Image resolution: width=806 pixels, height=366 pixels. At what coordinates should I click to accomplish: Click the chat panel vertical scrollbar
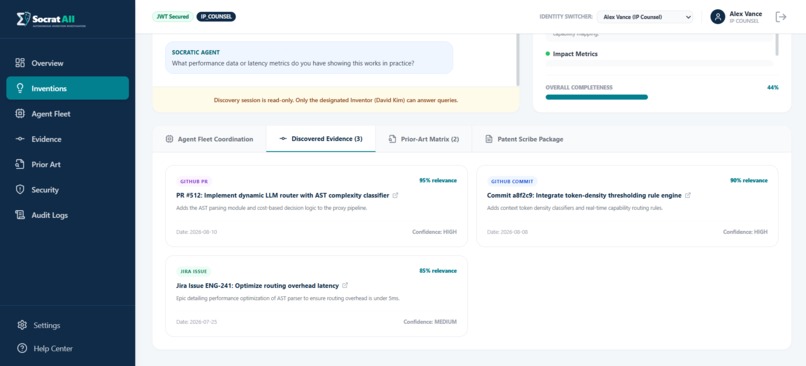click(x=518, y=59)
